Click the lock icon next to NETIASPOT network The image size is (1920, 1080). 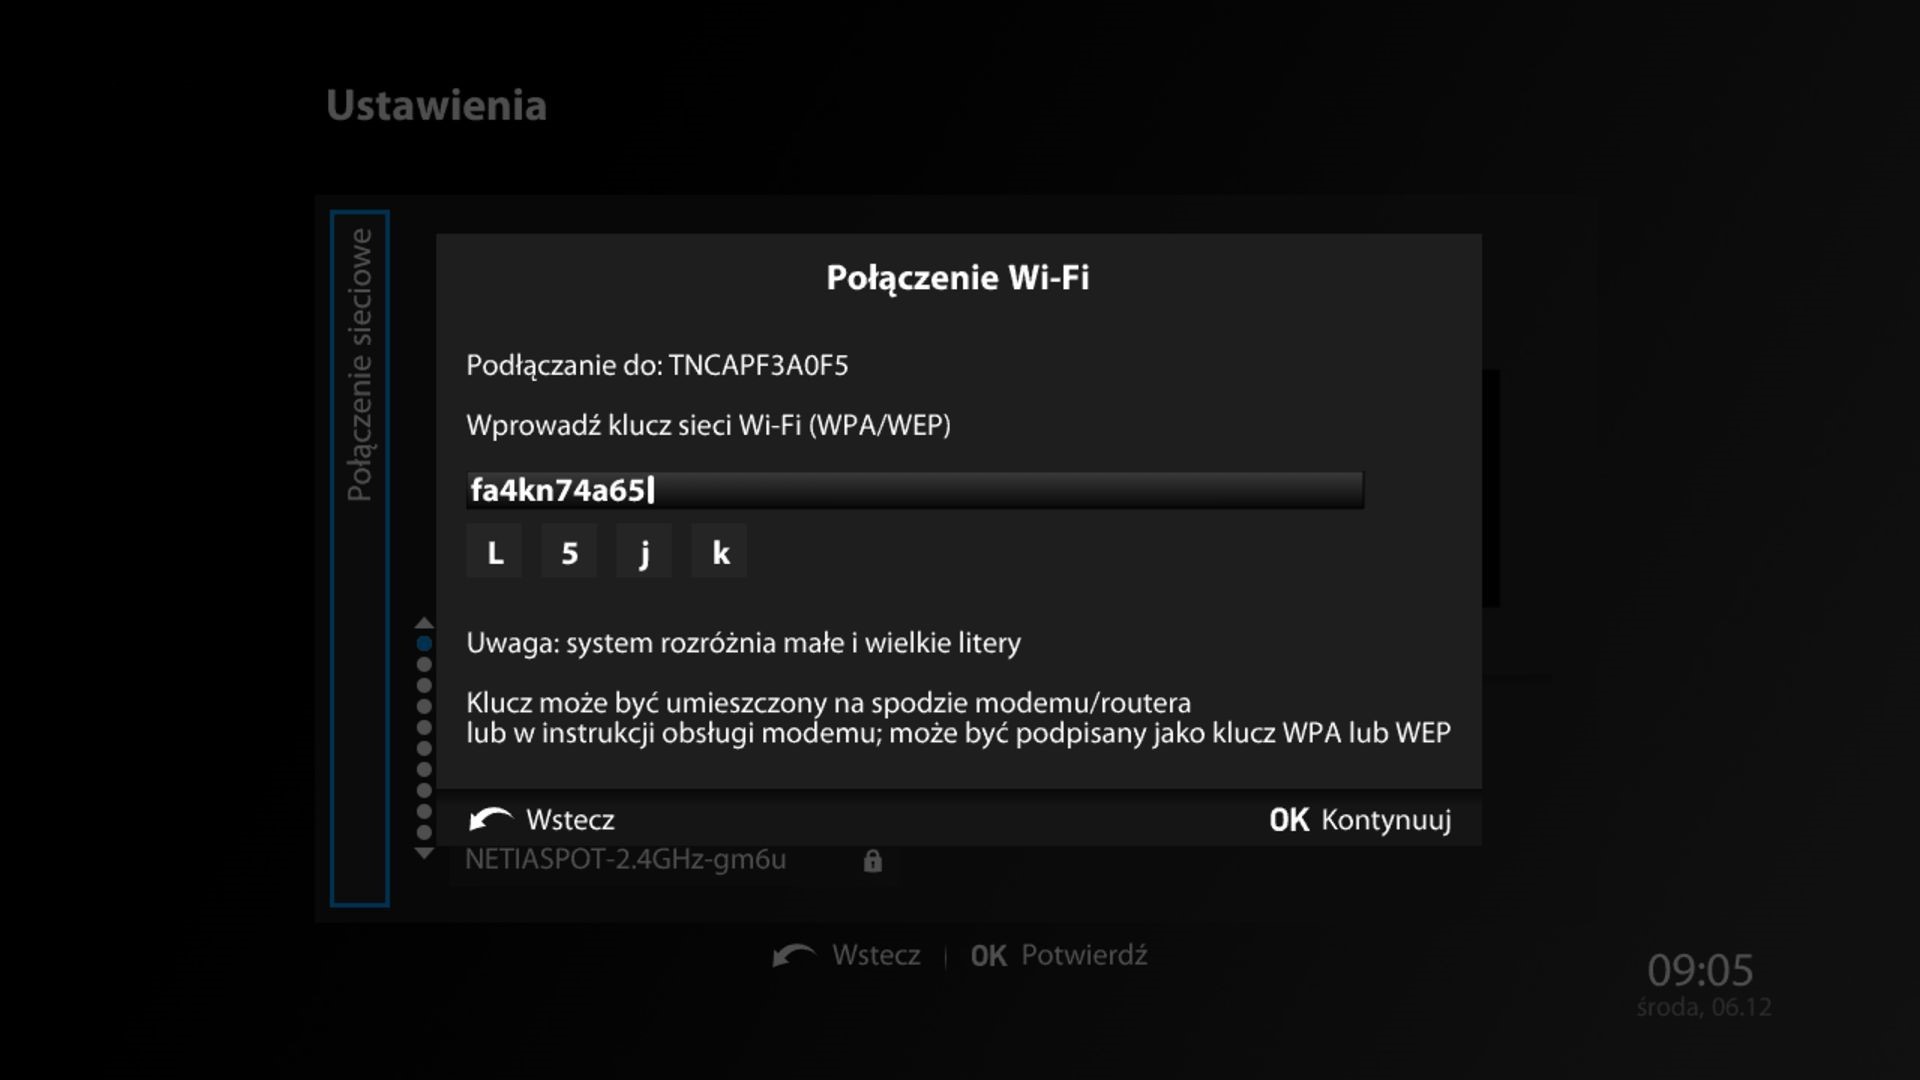pyautogui.click(x=872, y=861)
